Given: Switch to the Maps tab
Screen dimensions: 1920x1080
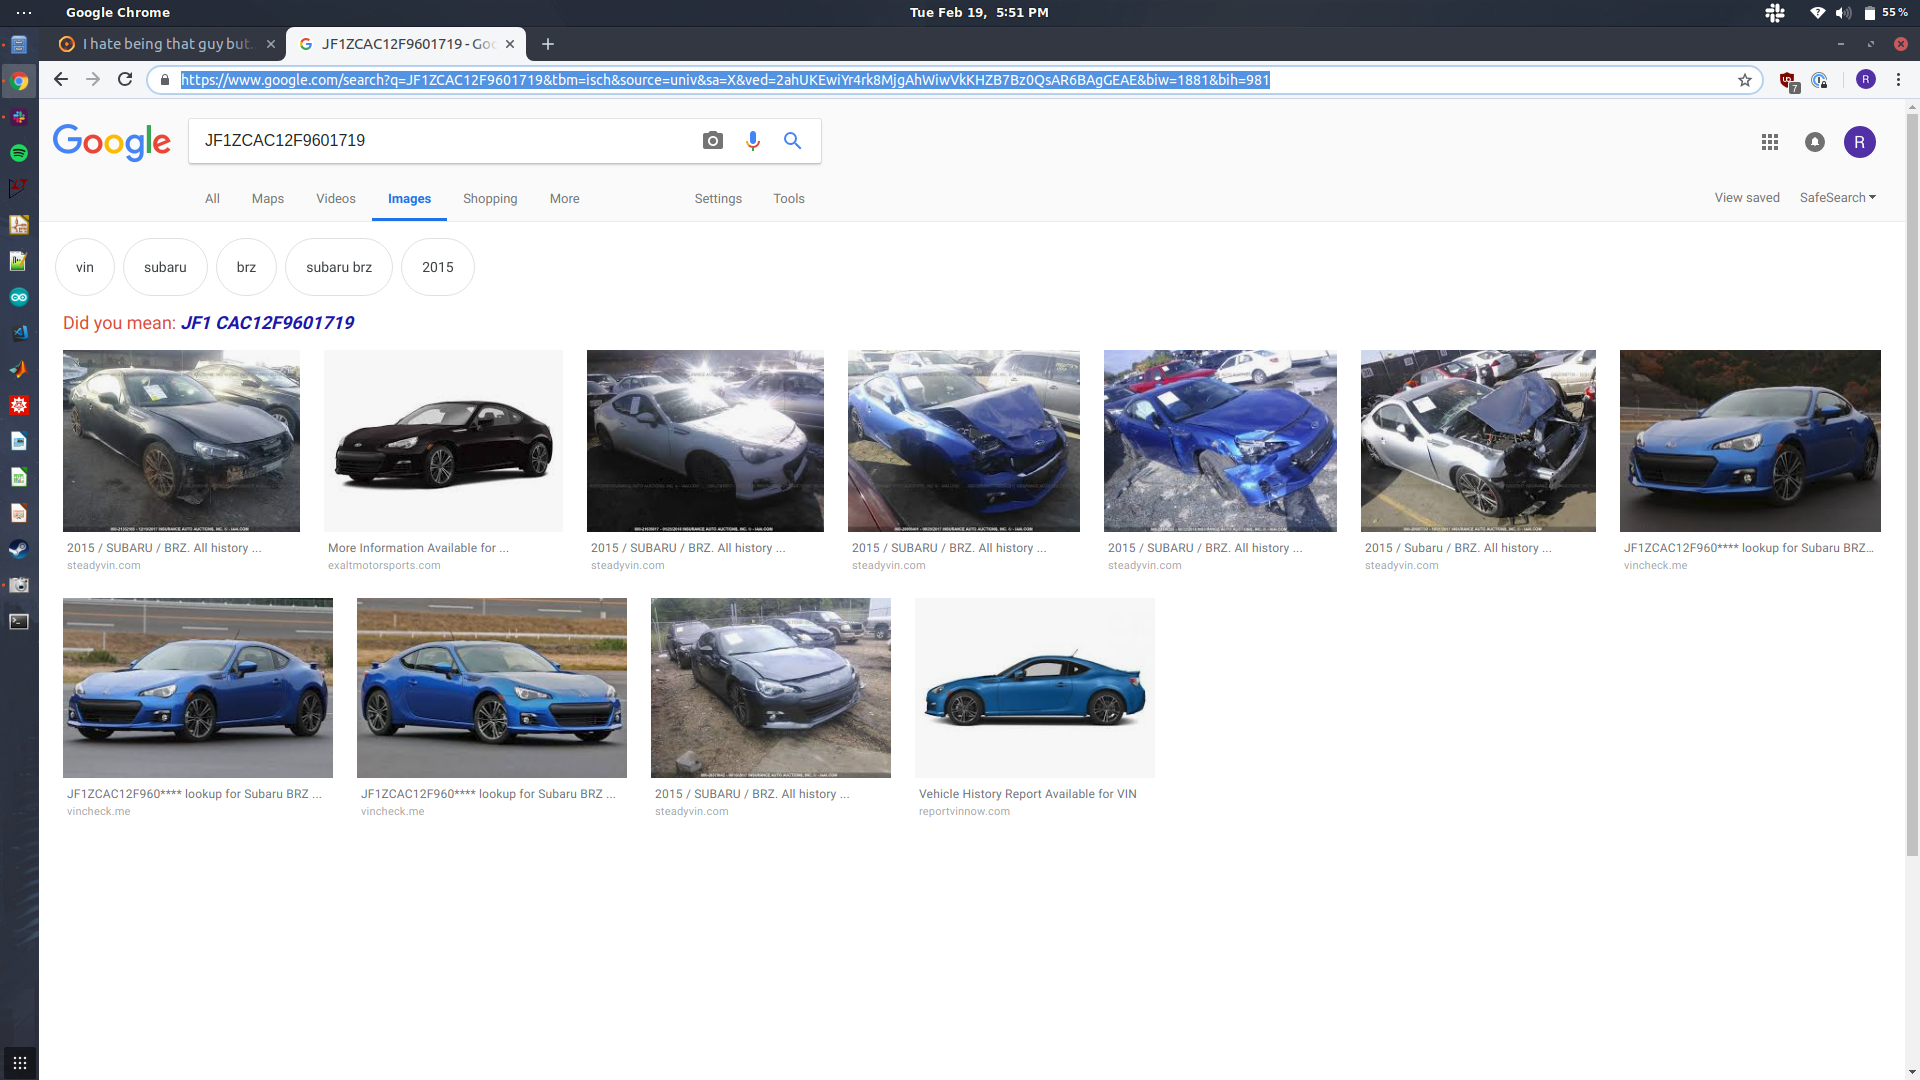Looking at the screenshot, I should (x=268, y=199).
